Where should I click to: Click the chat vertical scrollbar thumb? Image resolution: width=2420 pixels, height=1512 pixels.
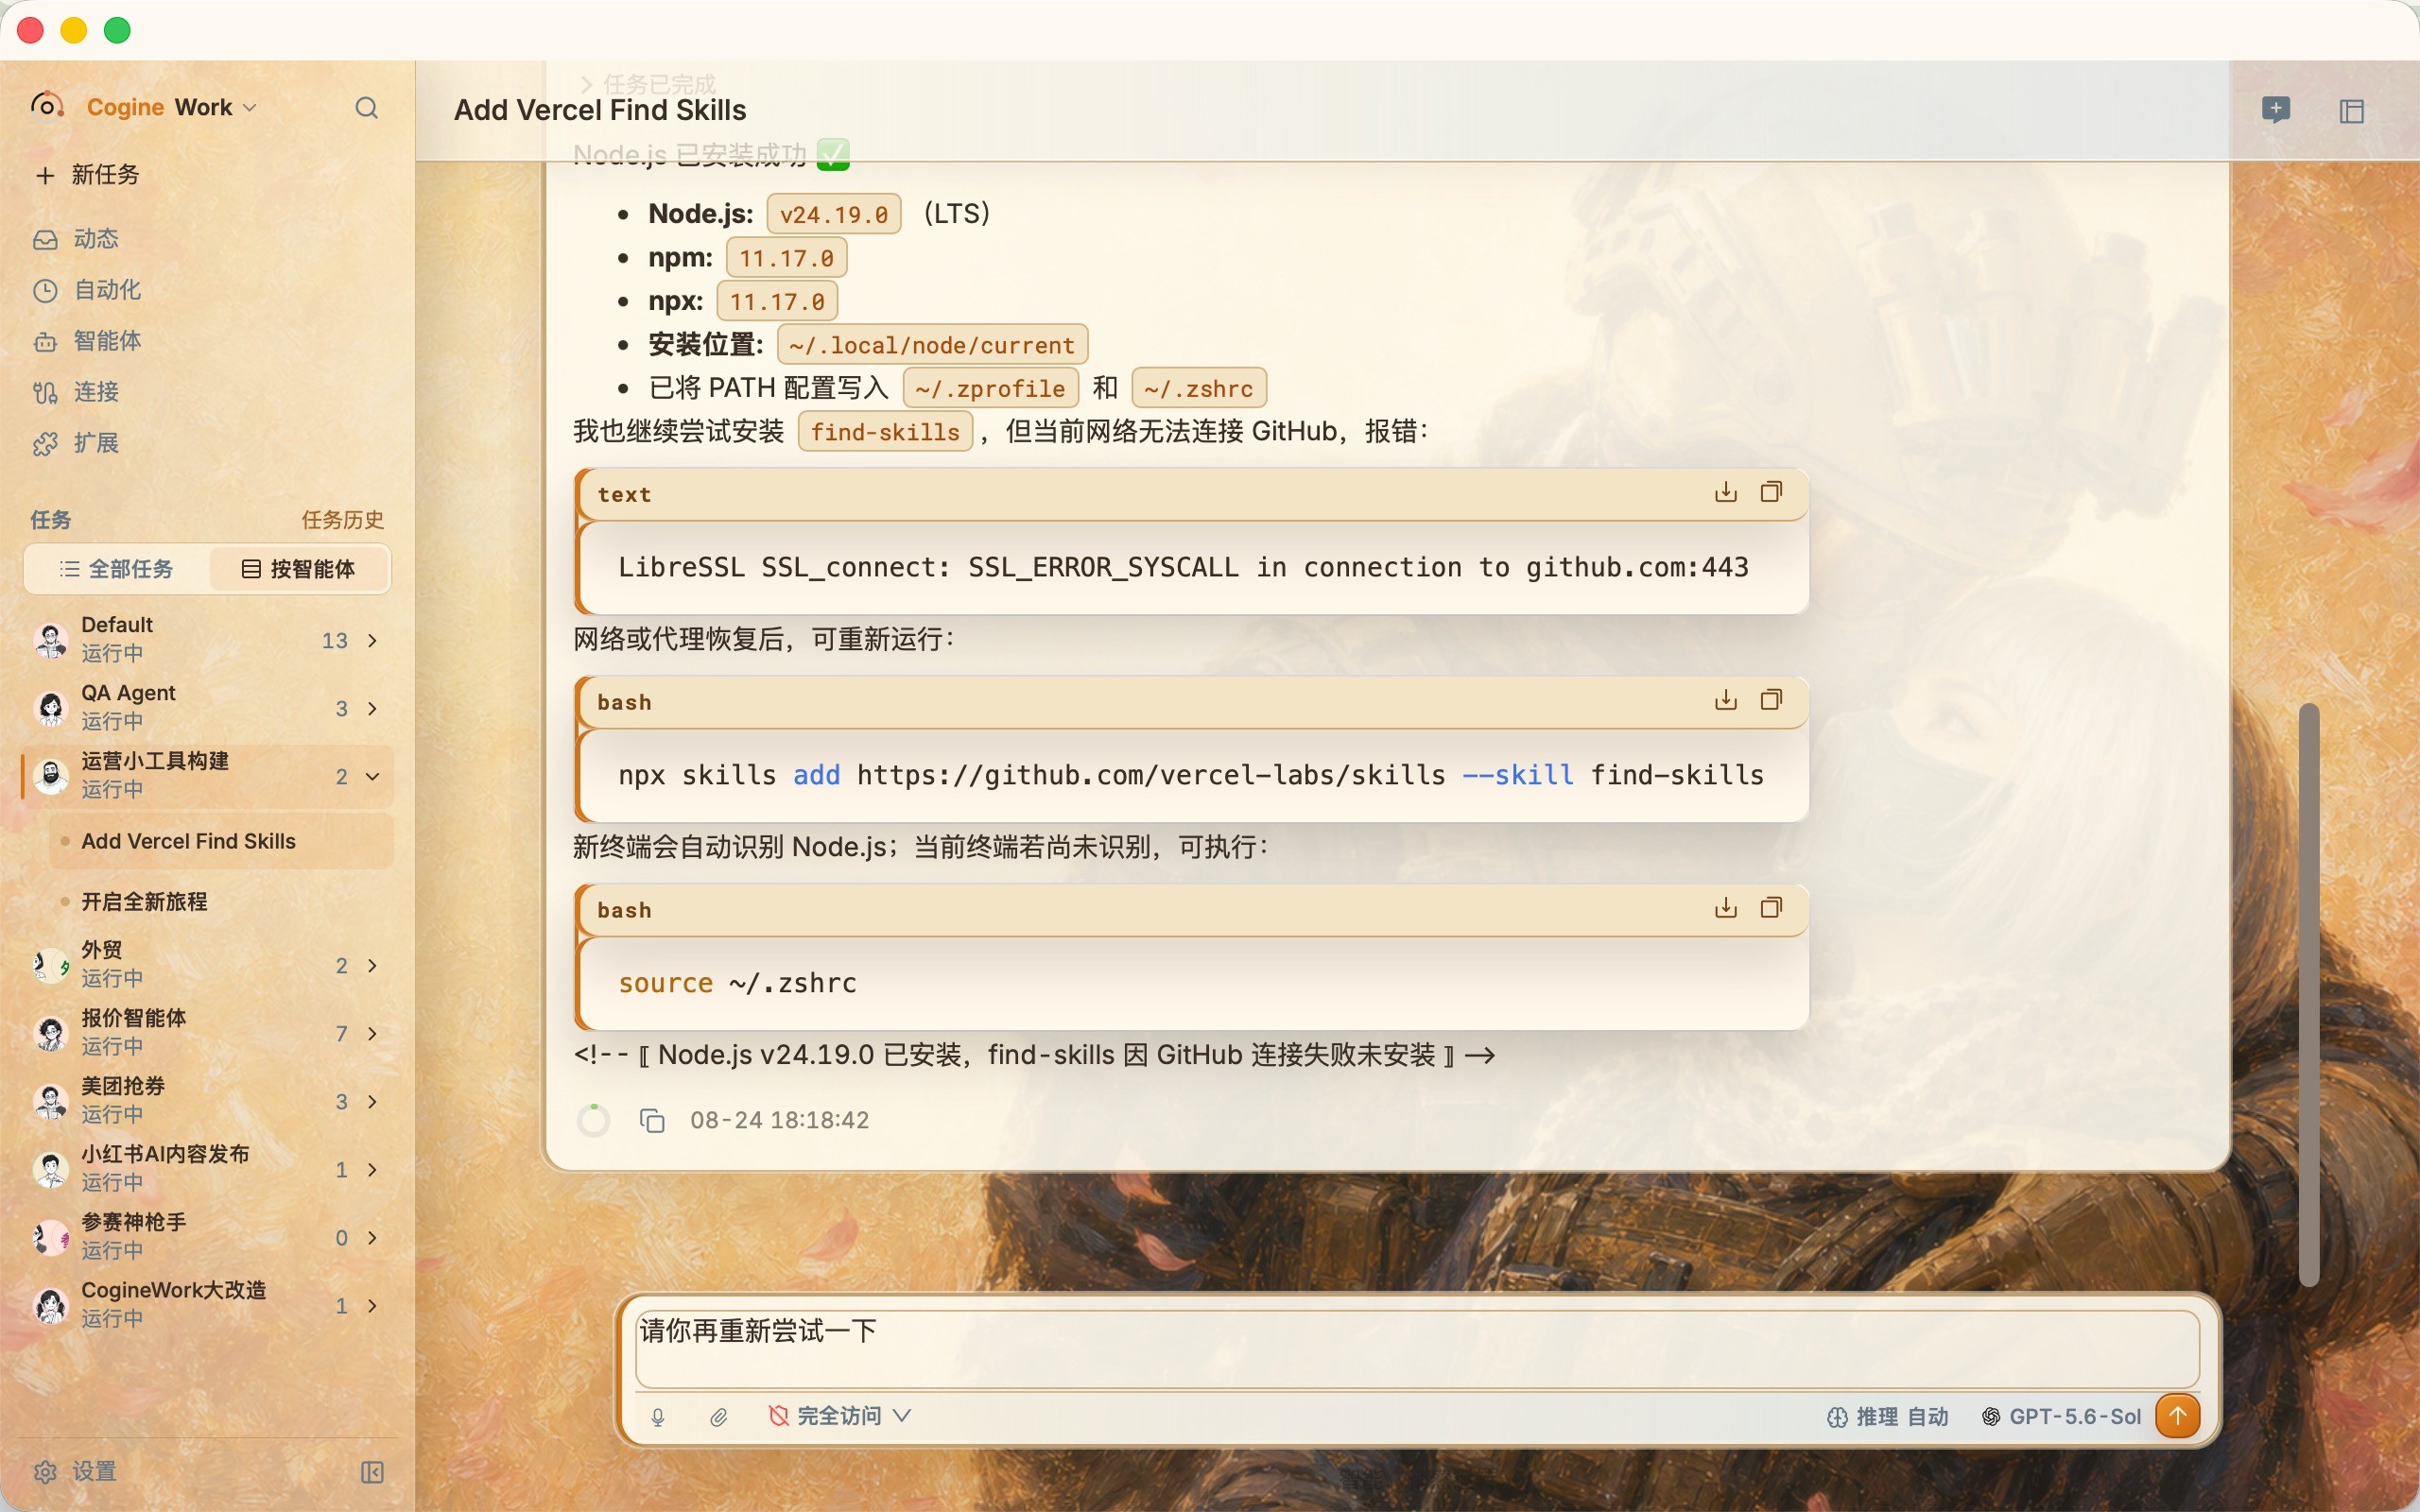tap(2308, 994)
